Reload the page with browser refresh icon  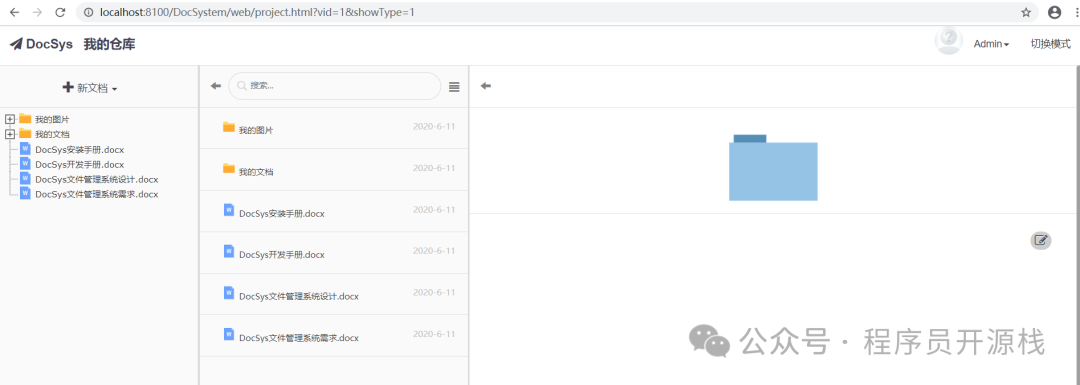pos(60,12)
